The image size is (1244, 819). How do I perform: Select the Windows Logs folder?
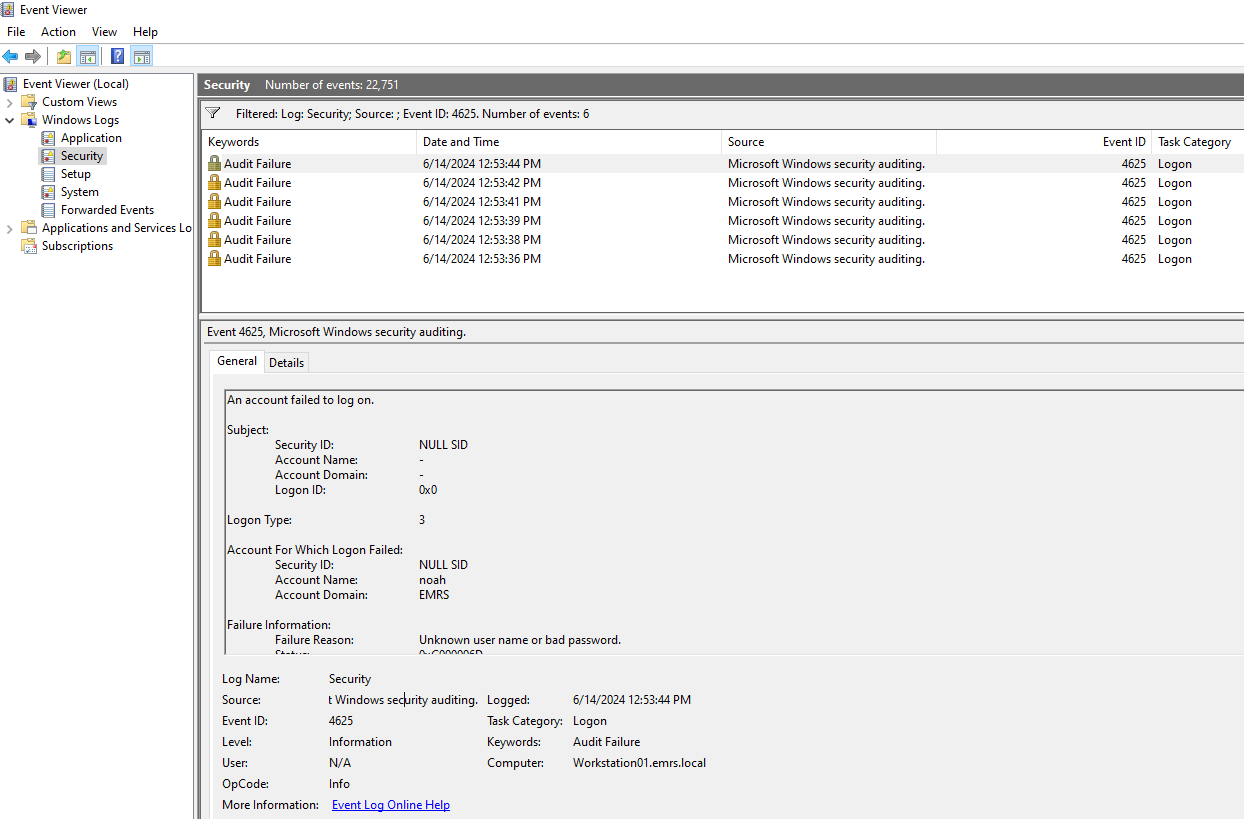[80, 120]
